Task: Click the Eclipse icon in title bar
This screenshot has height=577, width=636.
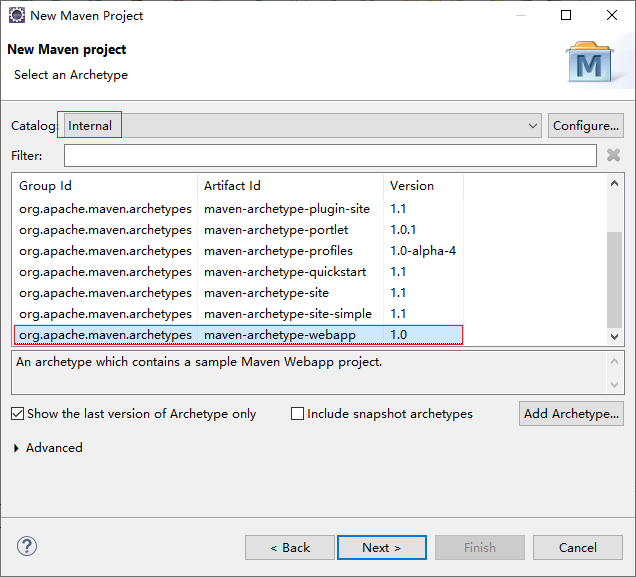Action: 17,15
